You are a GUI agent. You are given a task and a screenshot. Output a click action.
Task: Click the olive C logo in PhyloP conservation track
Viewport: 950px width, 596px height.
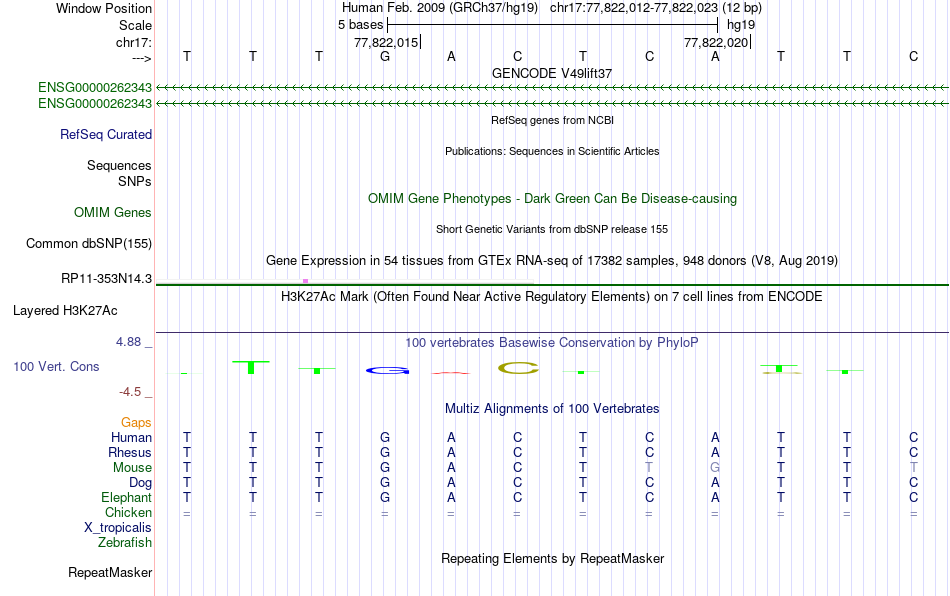[518, 368]
